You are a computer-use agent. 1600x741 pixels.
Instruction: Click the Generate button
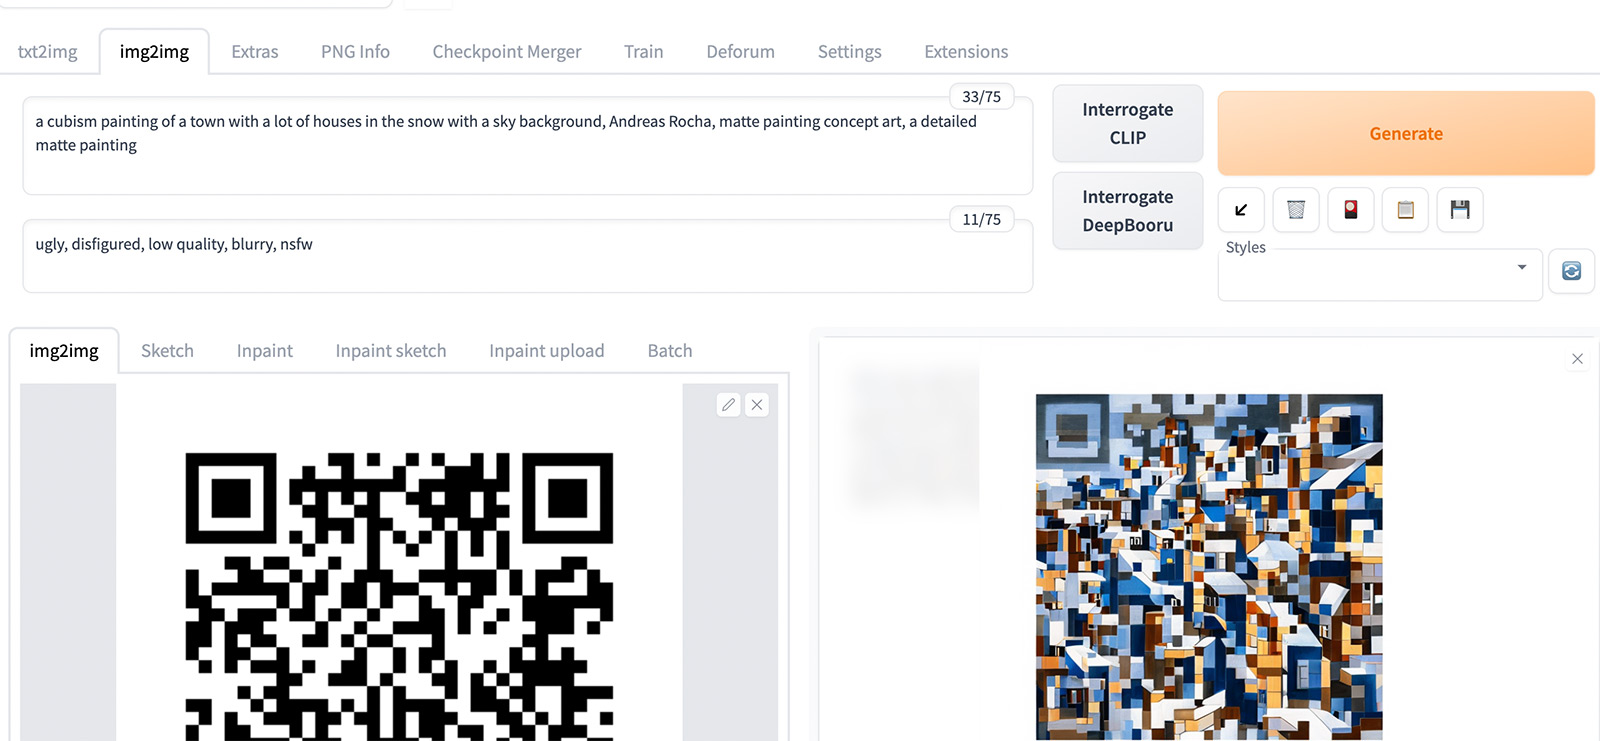[x=1406, y=134]
